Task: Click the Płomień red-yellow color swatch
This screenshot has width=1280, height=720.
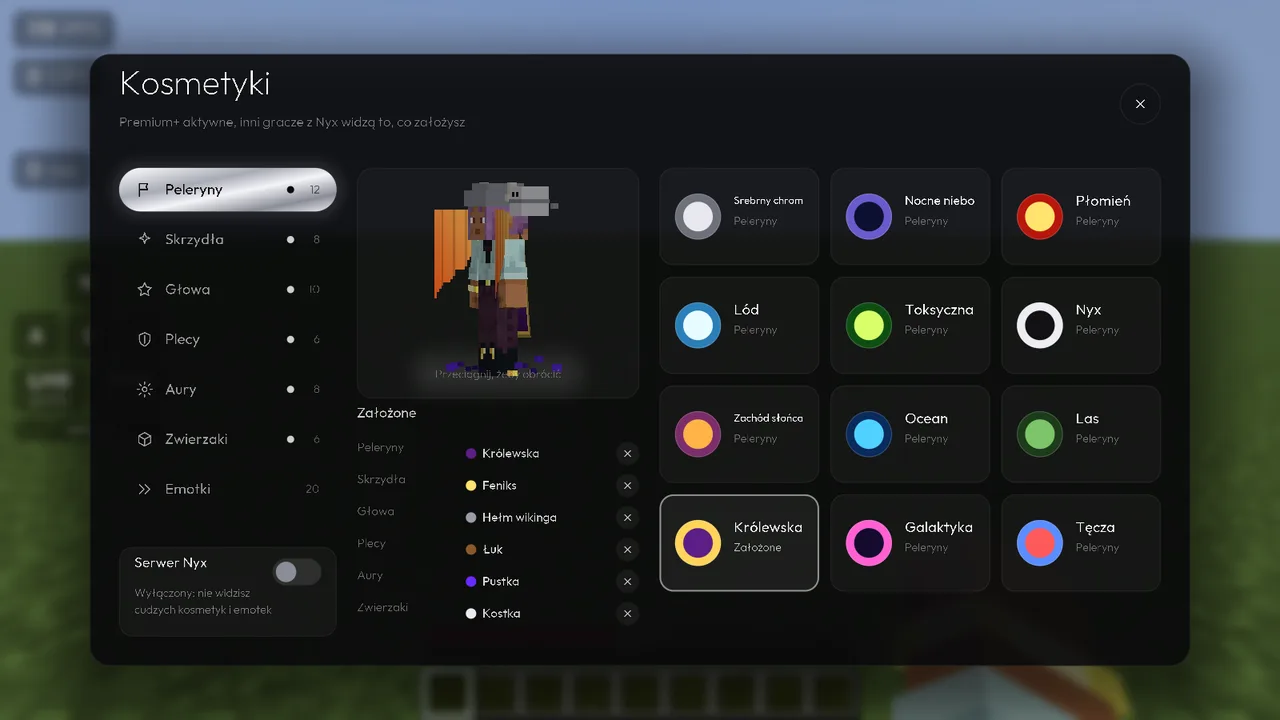Action: coord(1040,216)
